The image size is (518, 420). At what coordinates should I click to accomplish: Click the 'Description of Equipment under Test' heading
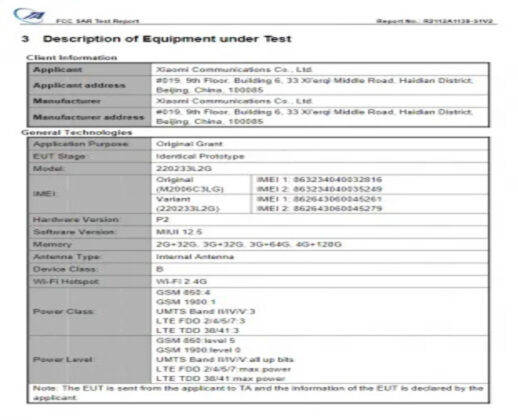(x=167, y=39)
